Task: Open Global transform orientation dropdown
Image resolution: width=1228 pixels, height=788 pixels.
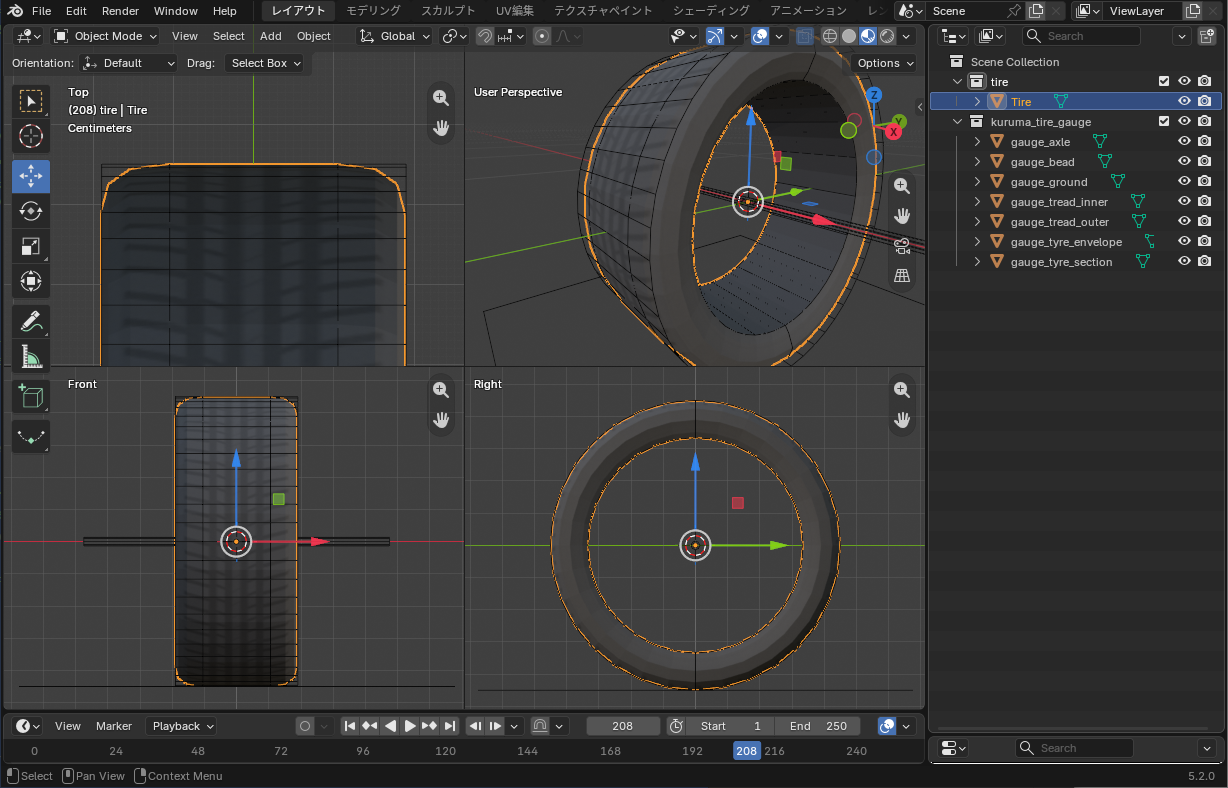Action: (x=394, y=36)
